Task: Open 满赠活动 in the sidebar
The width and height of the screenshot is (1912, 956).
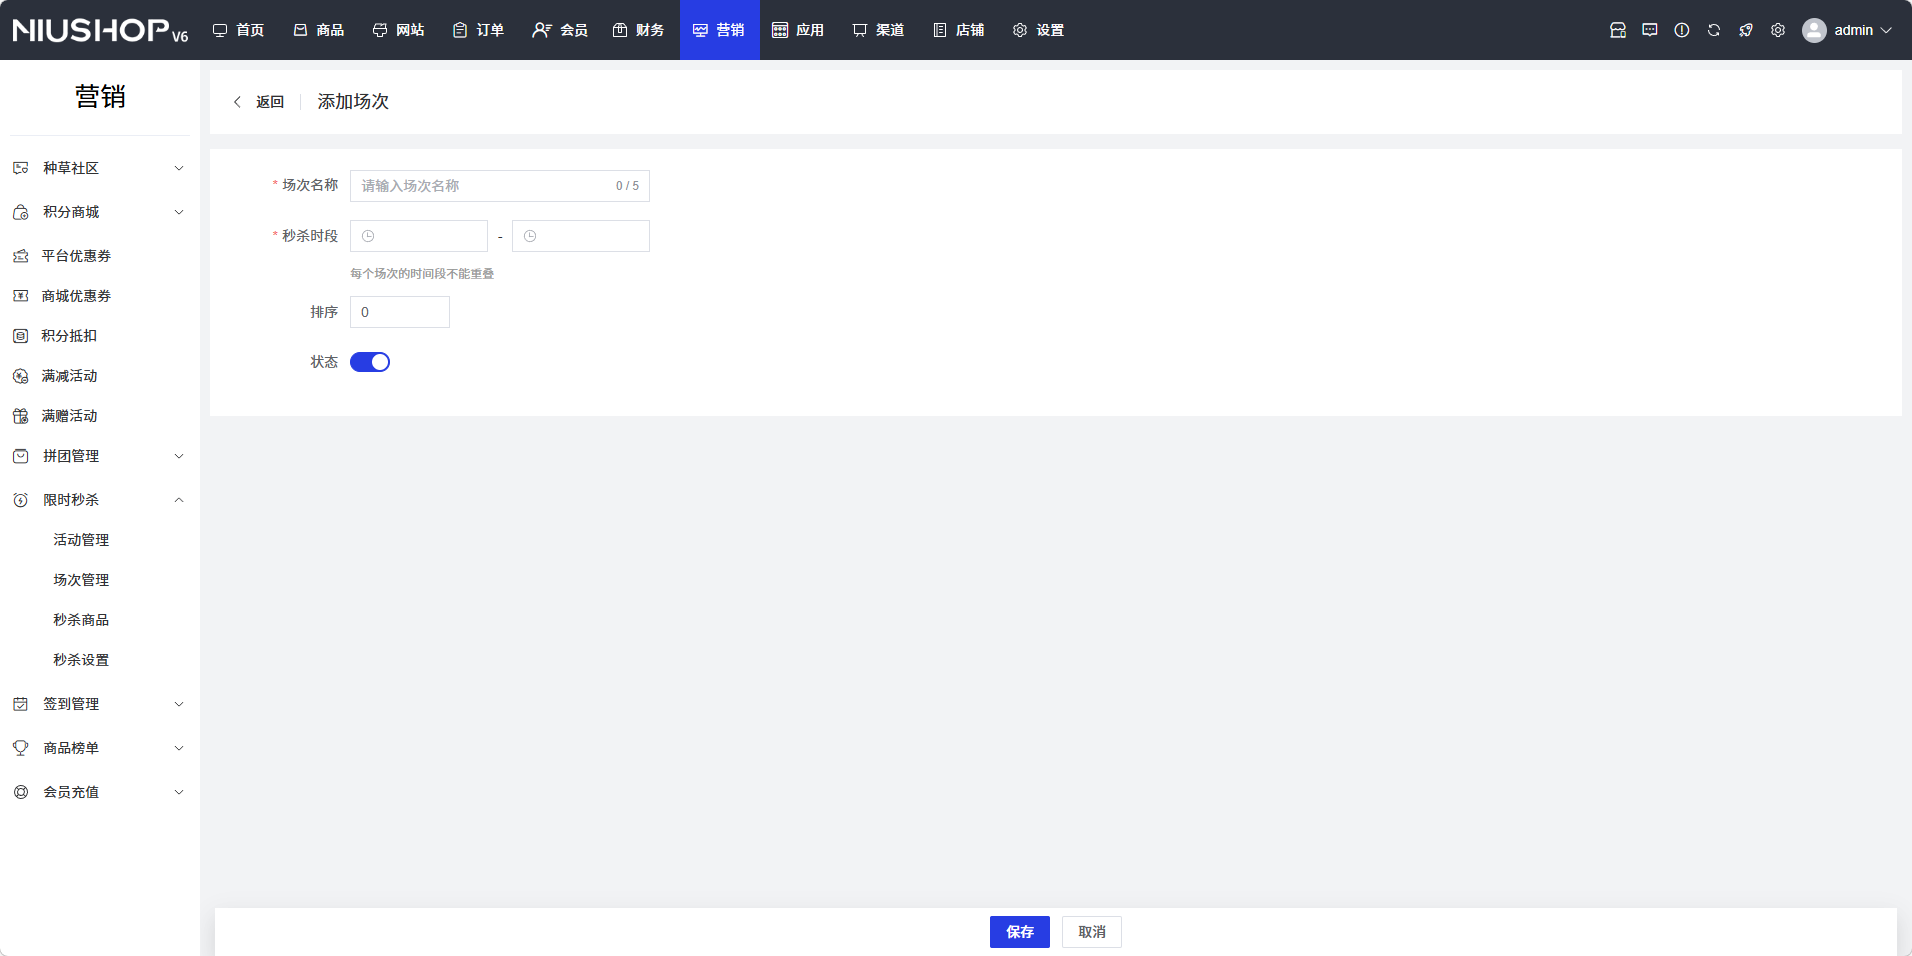Action: 100,416
